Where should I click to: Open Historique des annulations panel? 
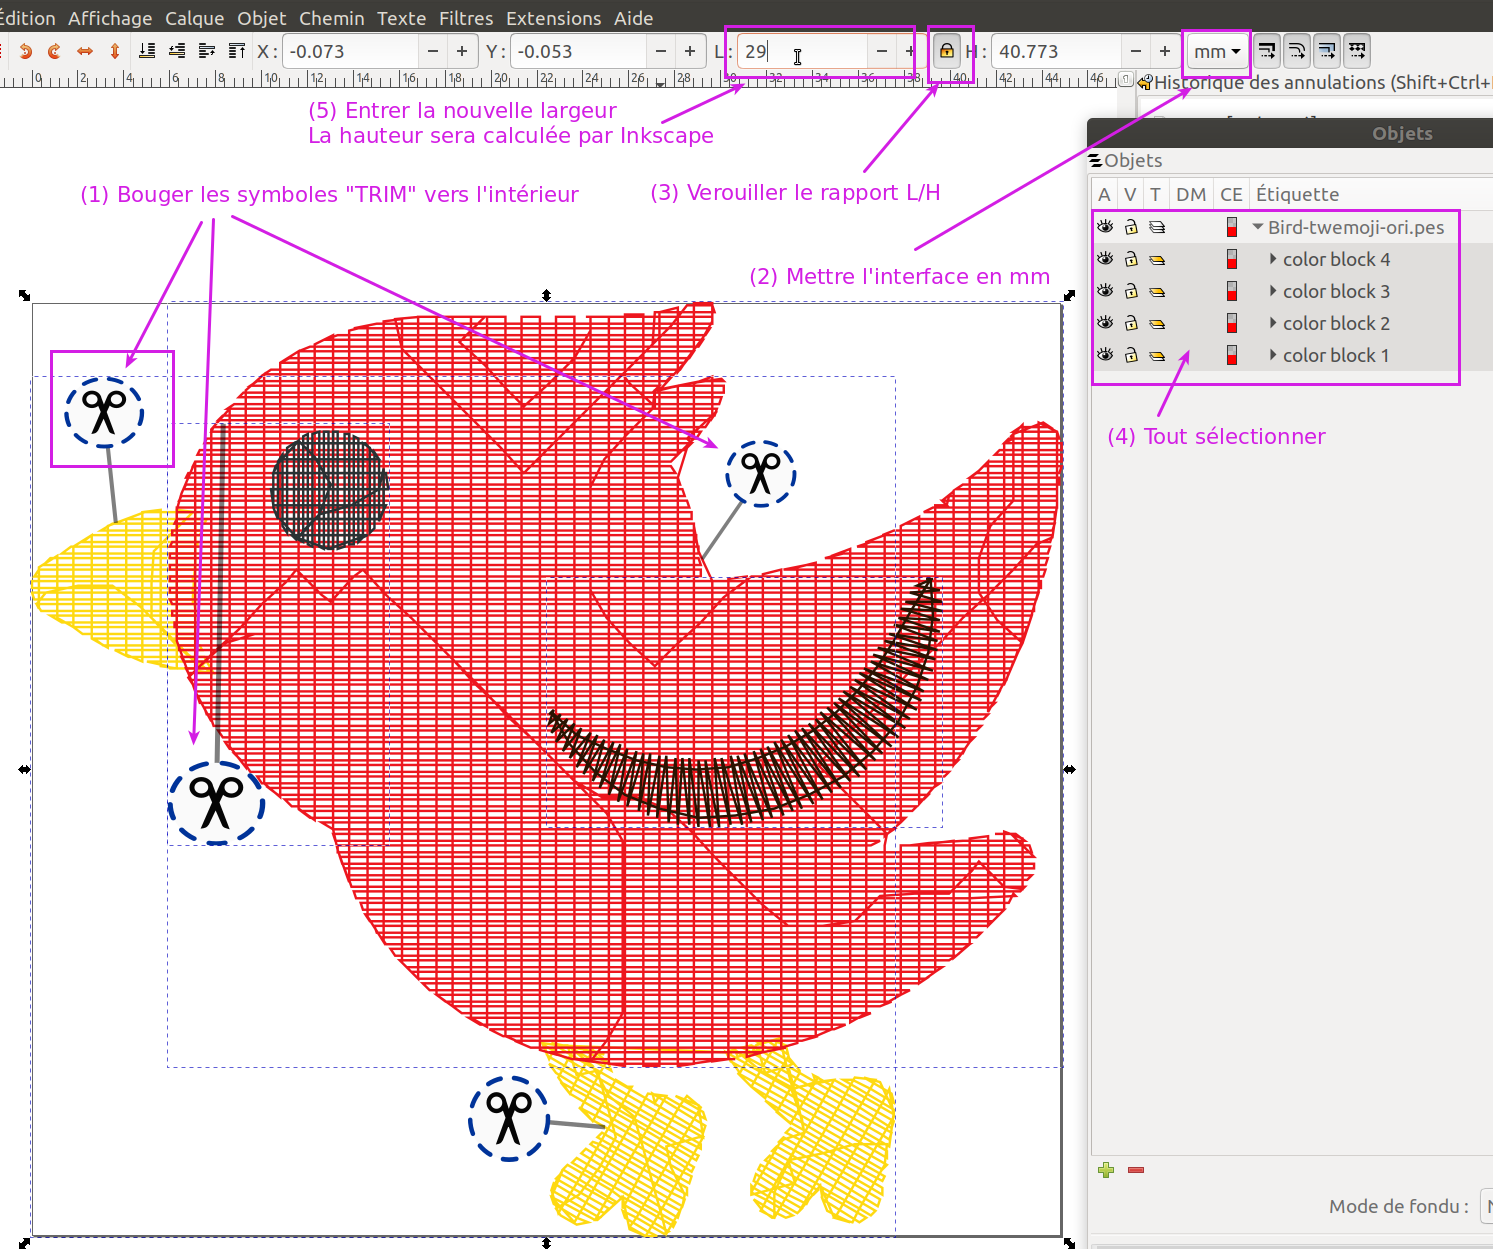point(1314,83)
